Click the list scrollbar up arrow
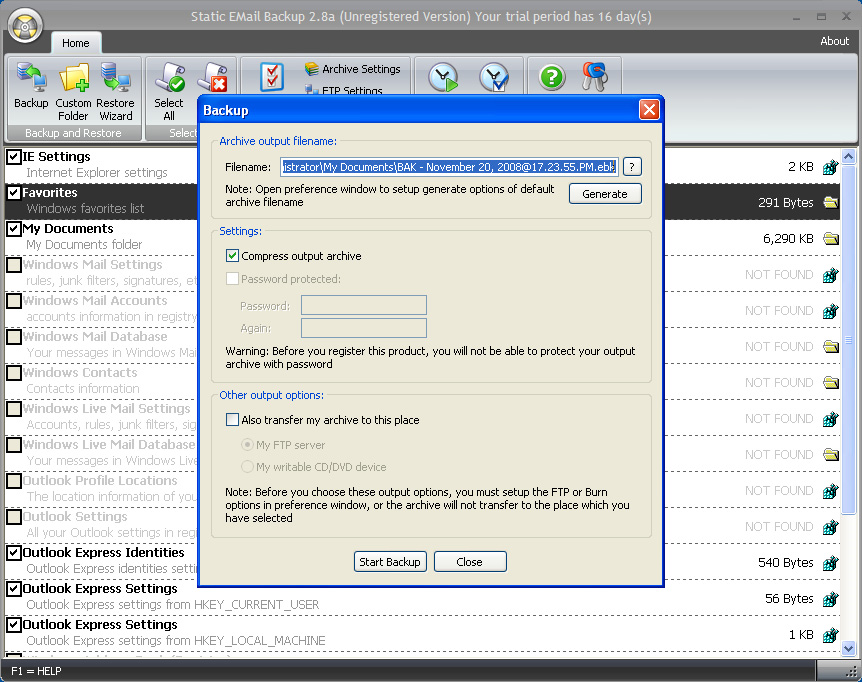Screen dimensions: 862x682 click(x=848, y=157)
